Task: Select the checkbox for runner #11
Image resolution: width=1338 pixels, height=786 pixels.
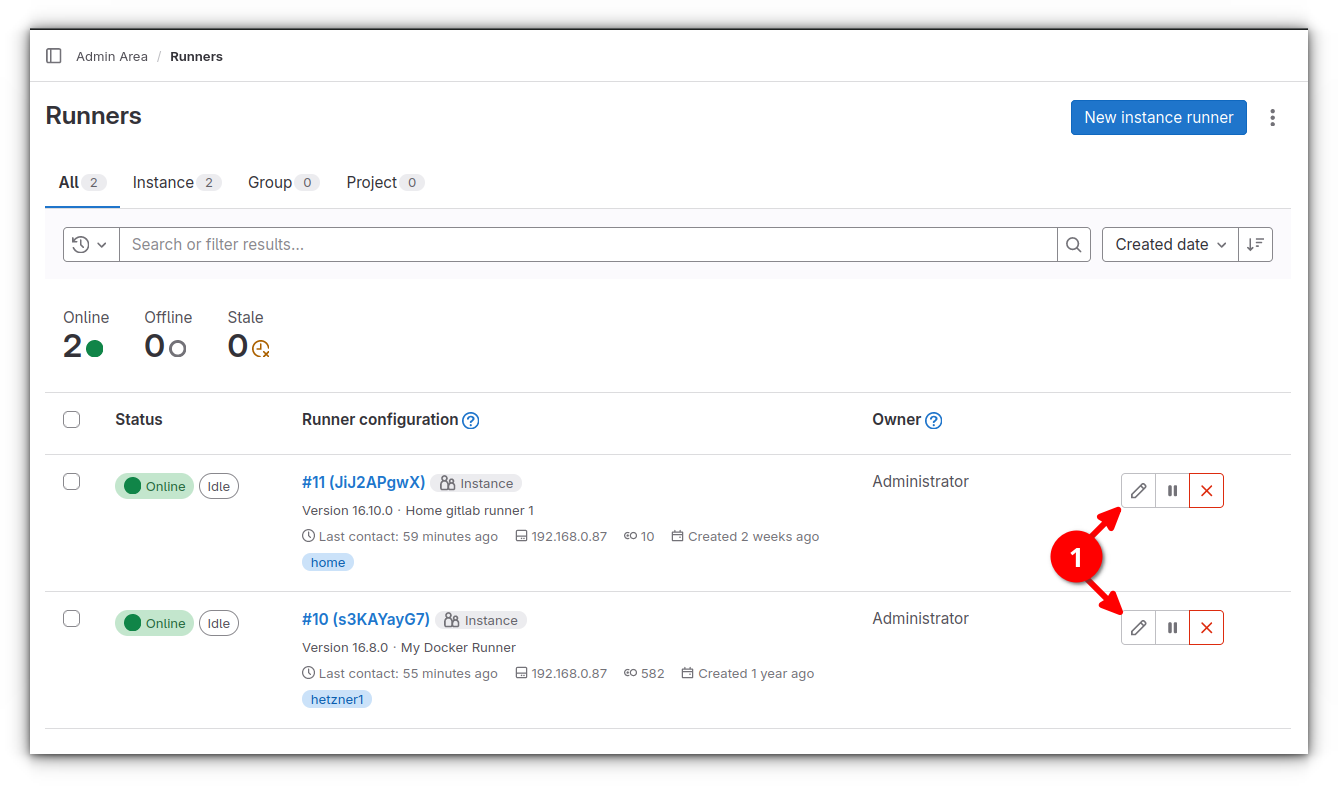Action: pyautogui.click(x=71, y=481)
